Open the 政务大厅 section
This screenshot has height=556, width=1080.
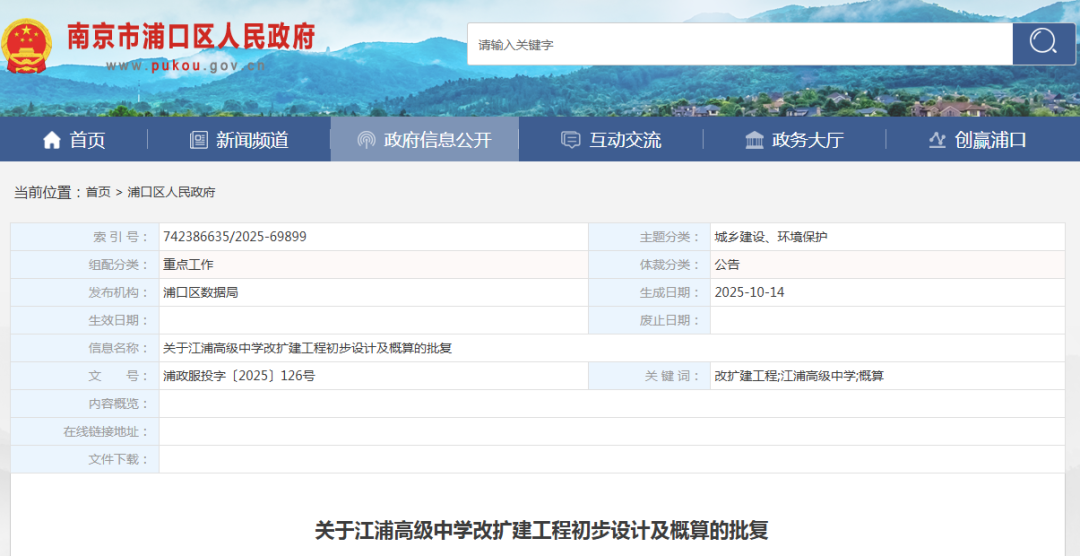click(x=807, y=140)
